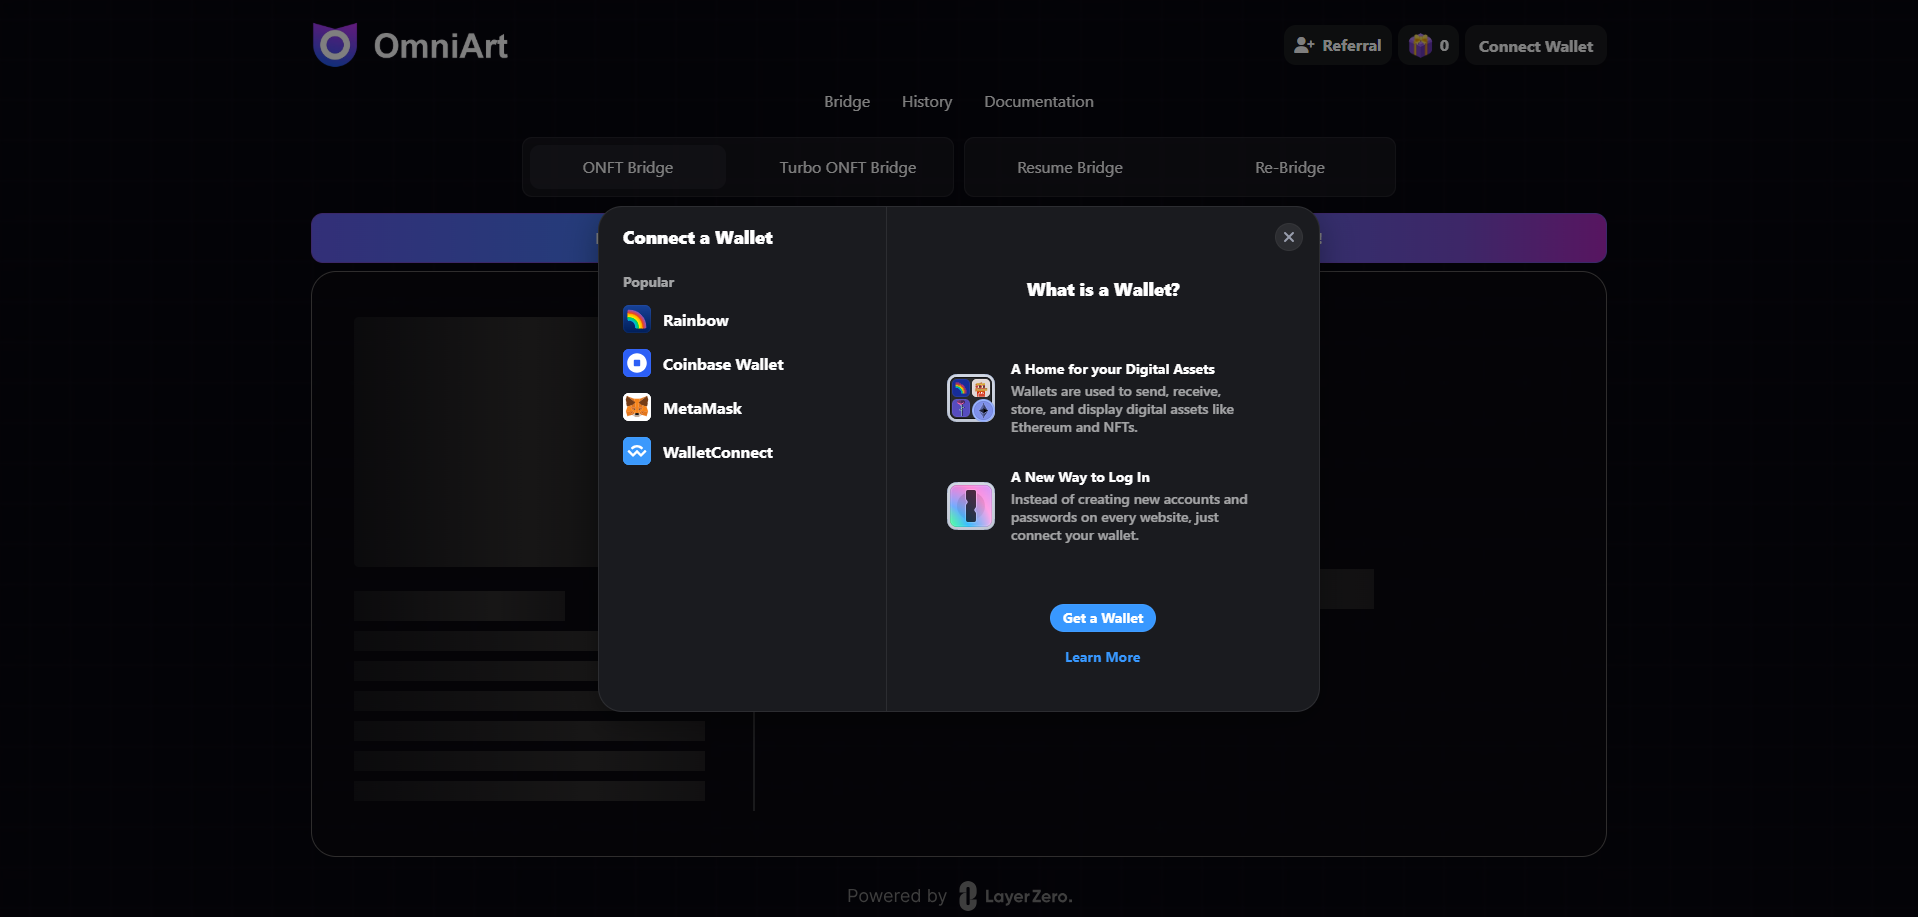Switch to the Resume Bridge tab
This screenshot has height=917, width=1918.
pos(1070,167)
